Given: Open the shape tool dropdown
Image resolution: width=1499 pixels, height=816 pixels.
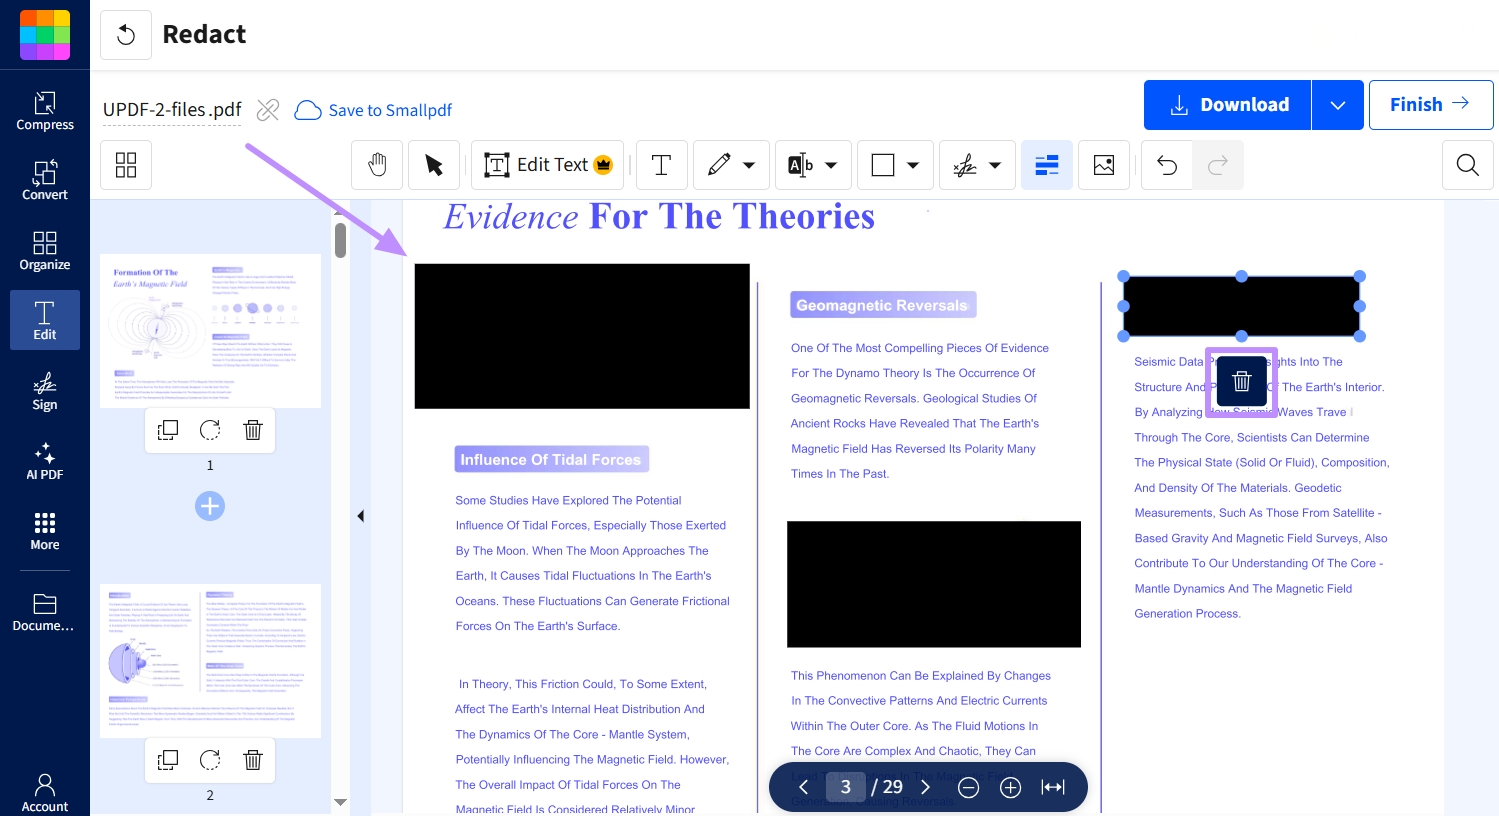Looking at the screenshot, I should point(912,164).
